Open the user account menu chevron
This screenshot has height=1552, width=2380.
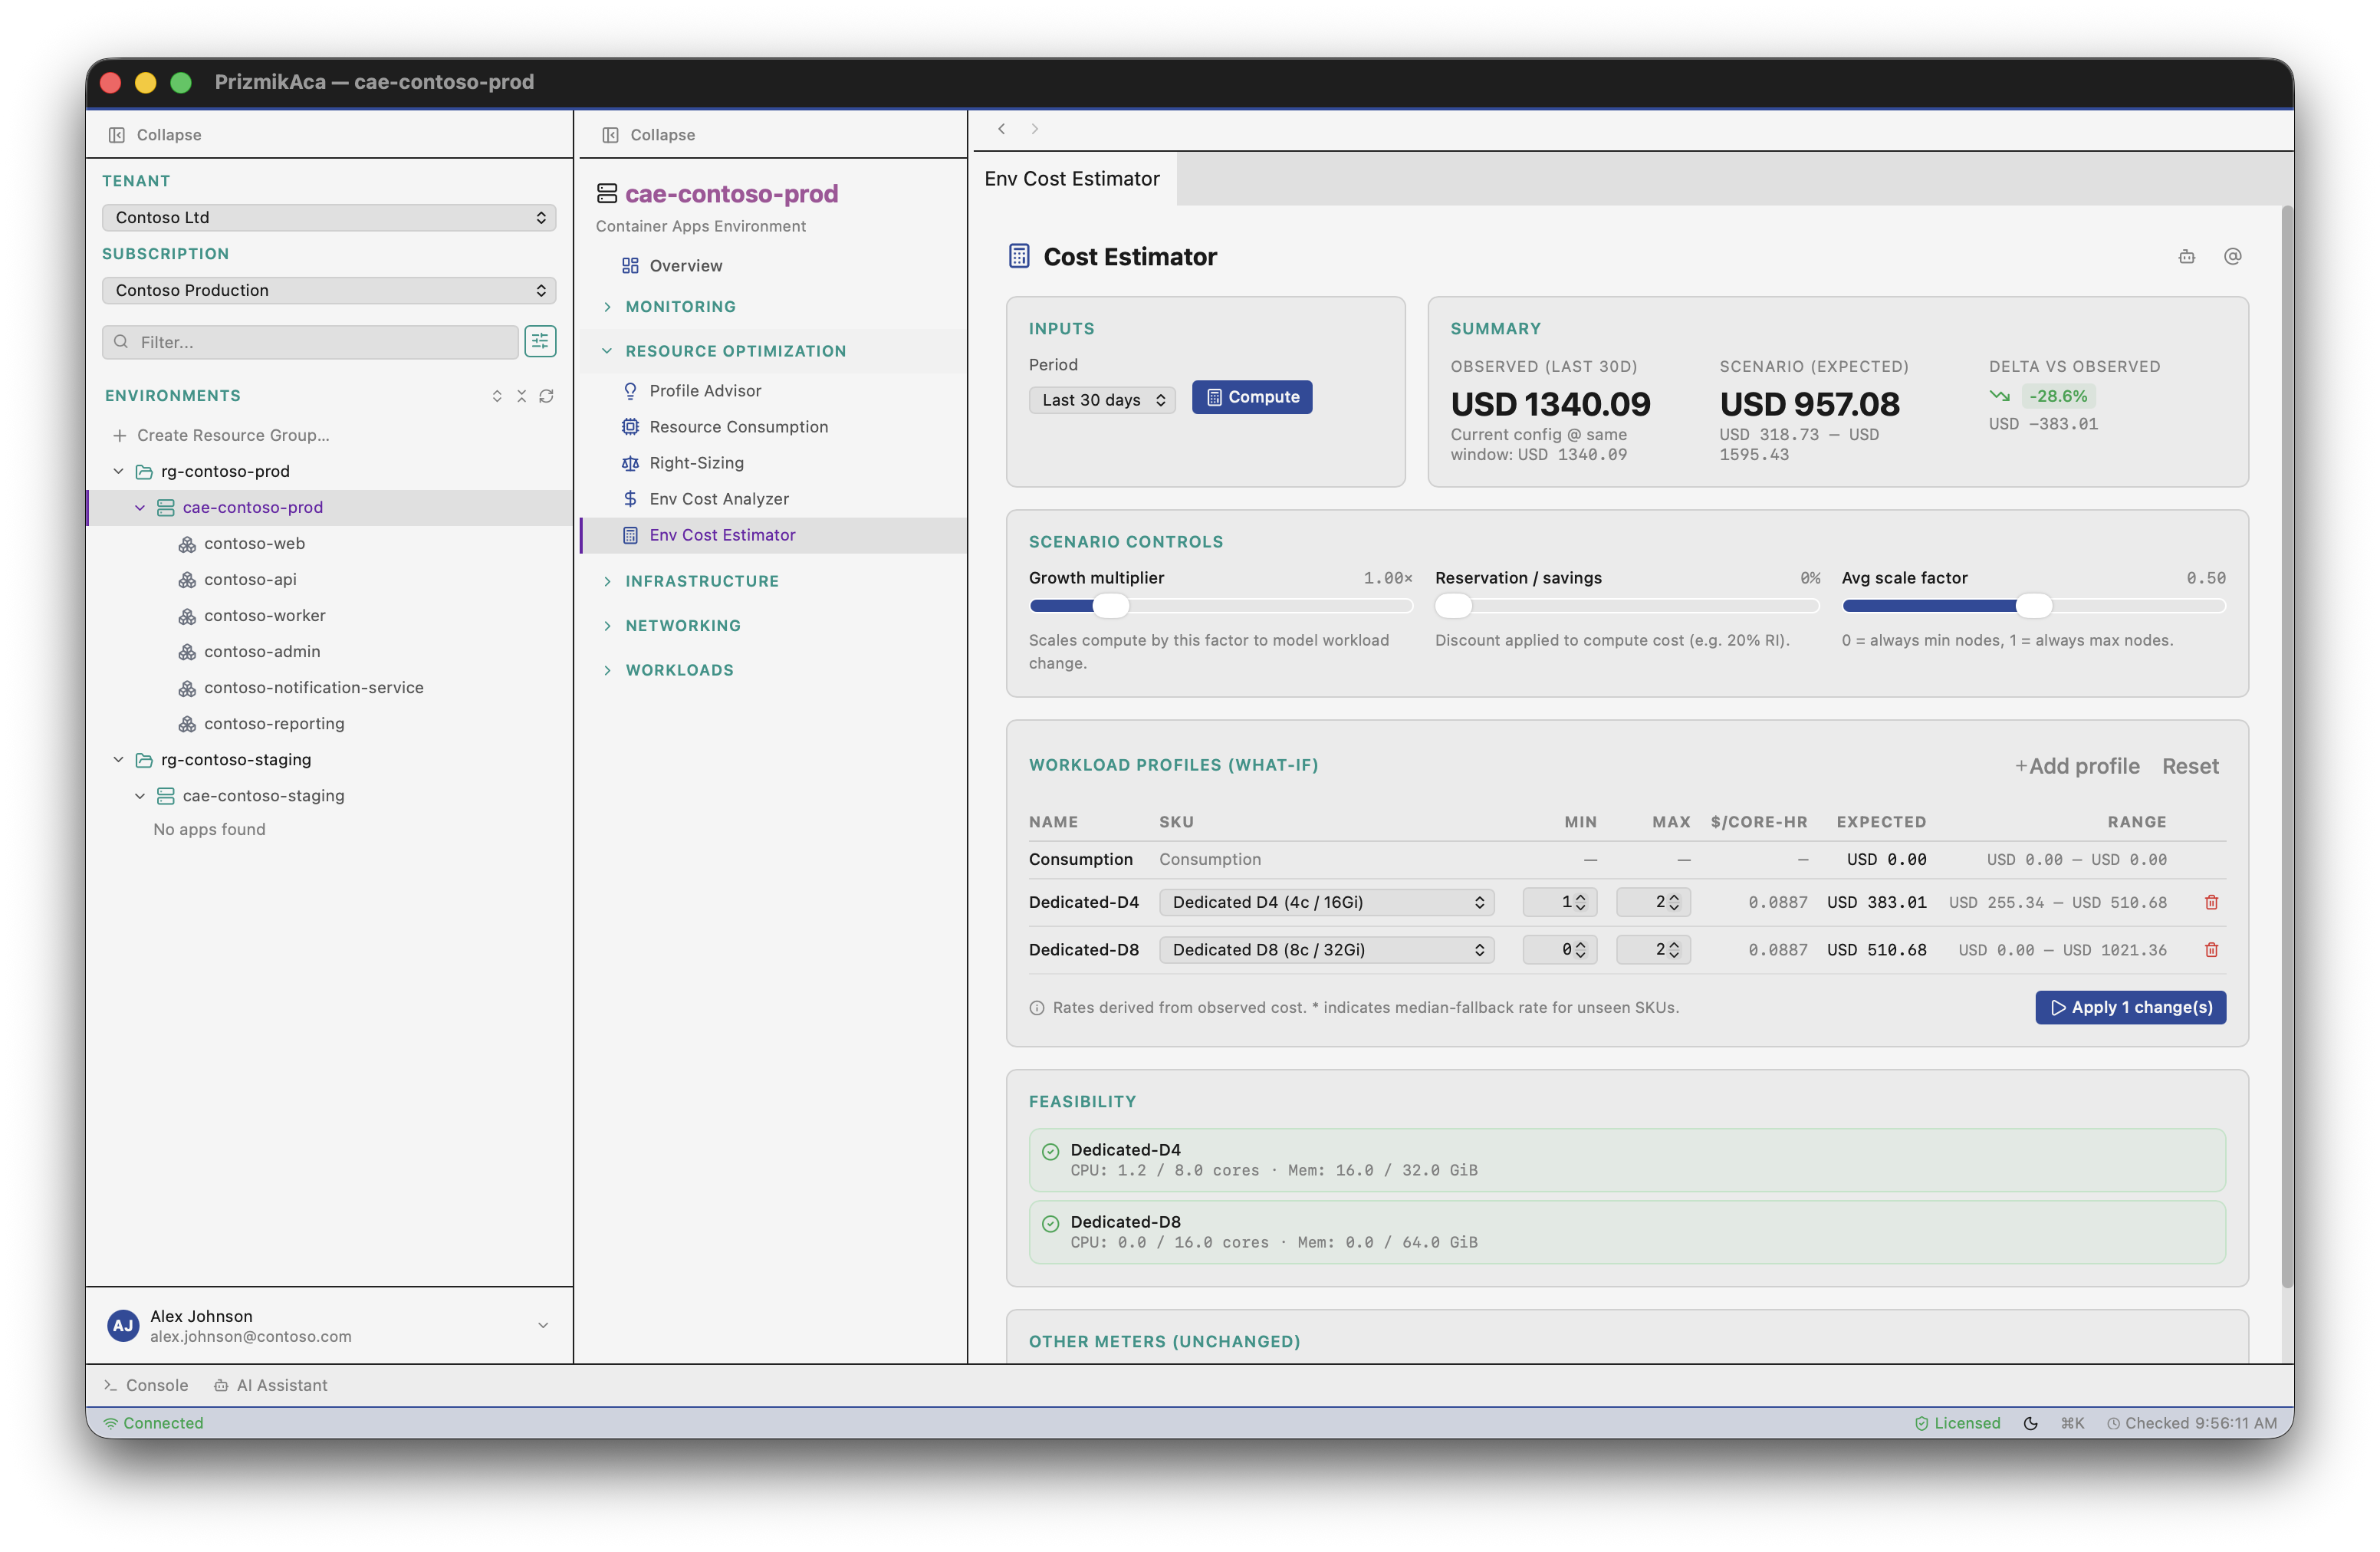click(x=543, y=1326)
